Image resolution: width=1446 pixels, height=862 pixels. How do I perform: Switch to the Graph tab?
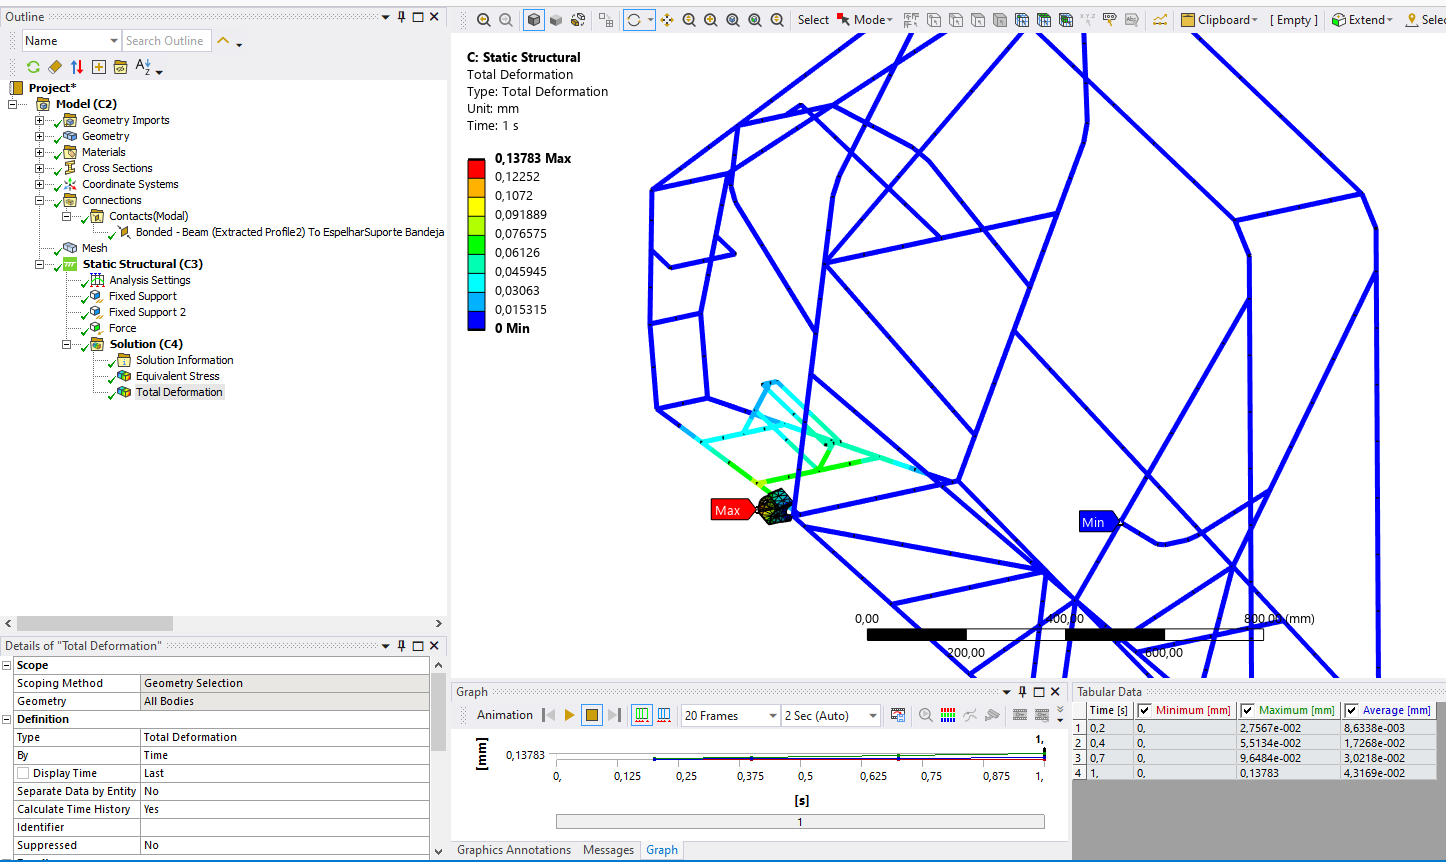pos(662,850)
